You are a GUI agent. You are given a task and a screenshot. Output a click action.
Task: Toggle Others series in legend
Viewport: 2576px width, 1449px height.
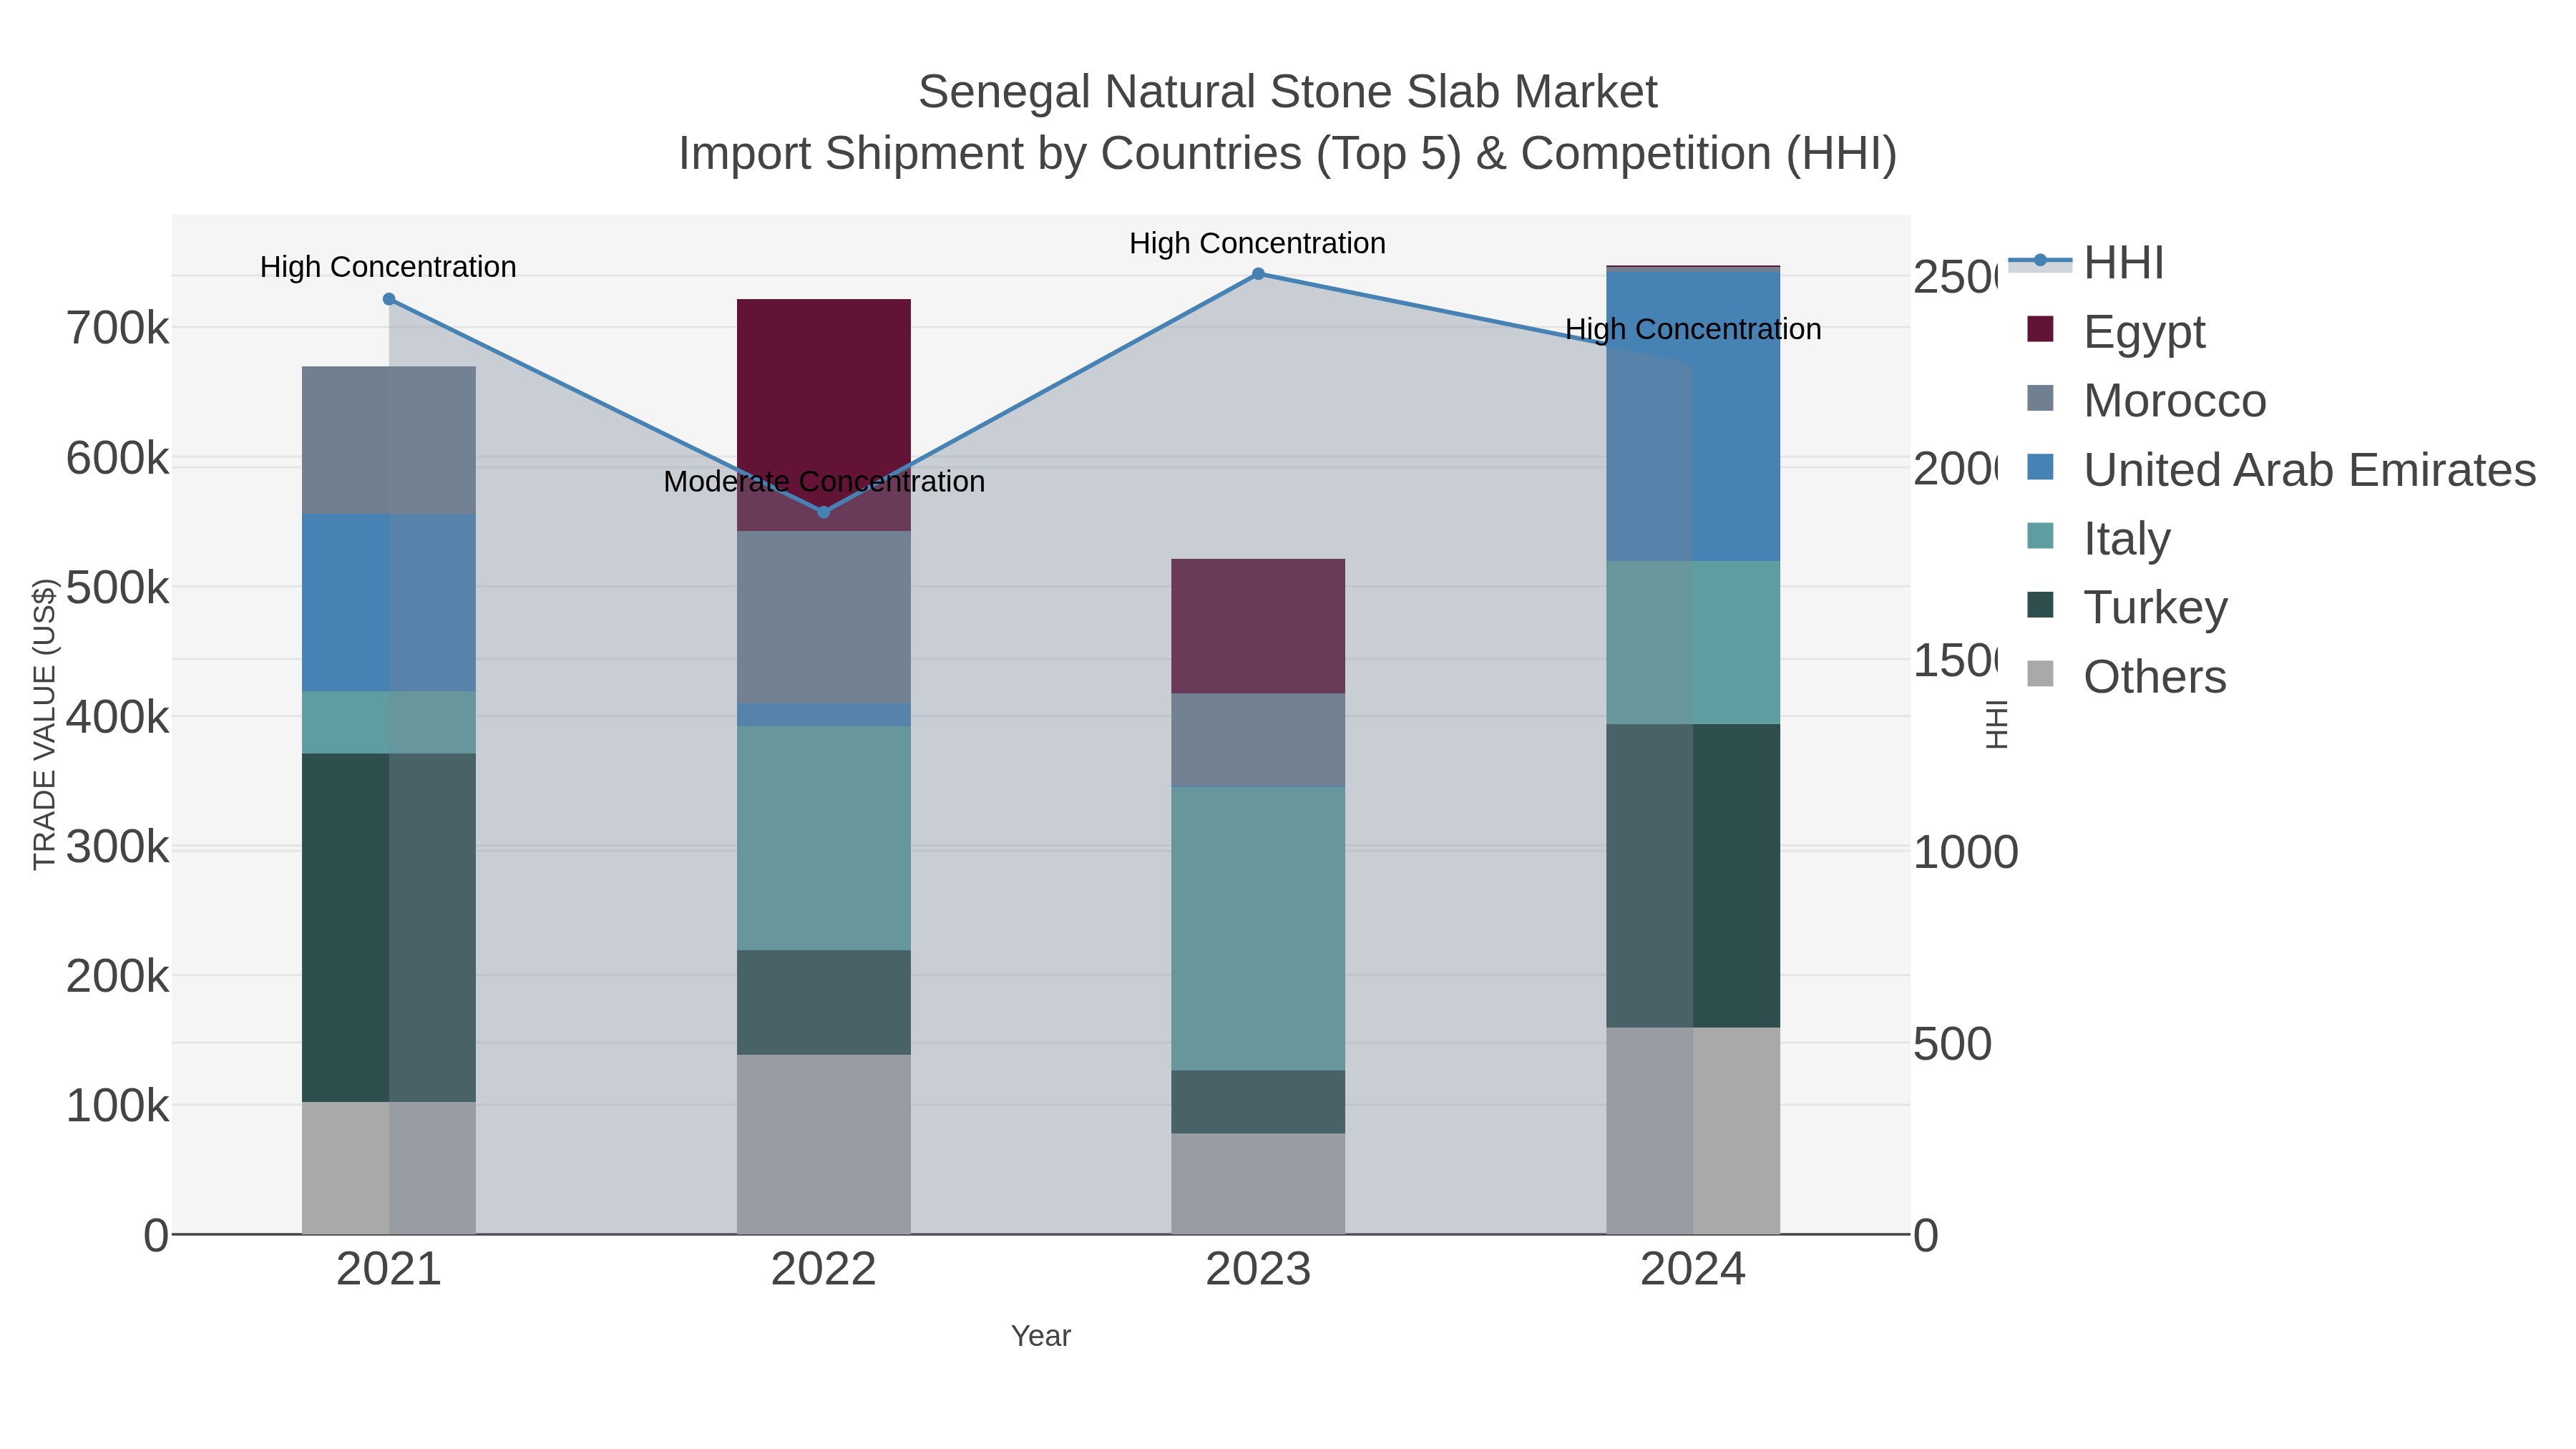click(2126, 677)
